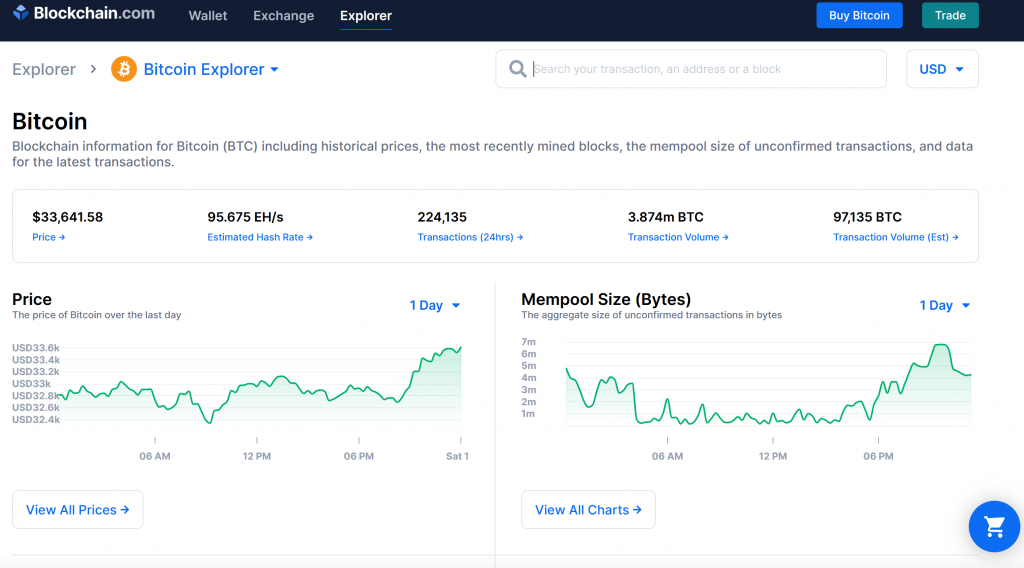Click the Trade button

click(950, 15)
